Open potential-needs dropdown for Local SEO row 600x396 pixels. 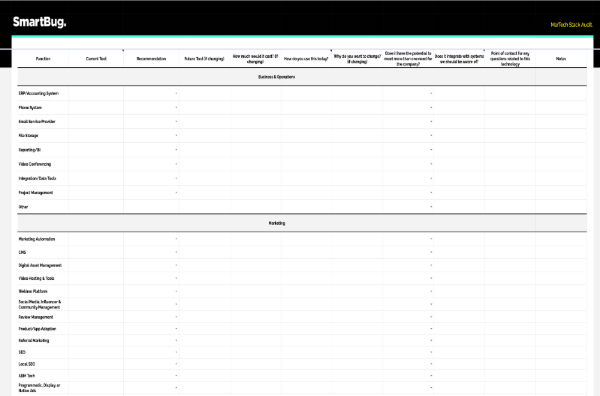tap(431, 364)
